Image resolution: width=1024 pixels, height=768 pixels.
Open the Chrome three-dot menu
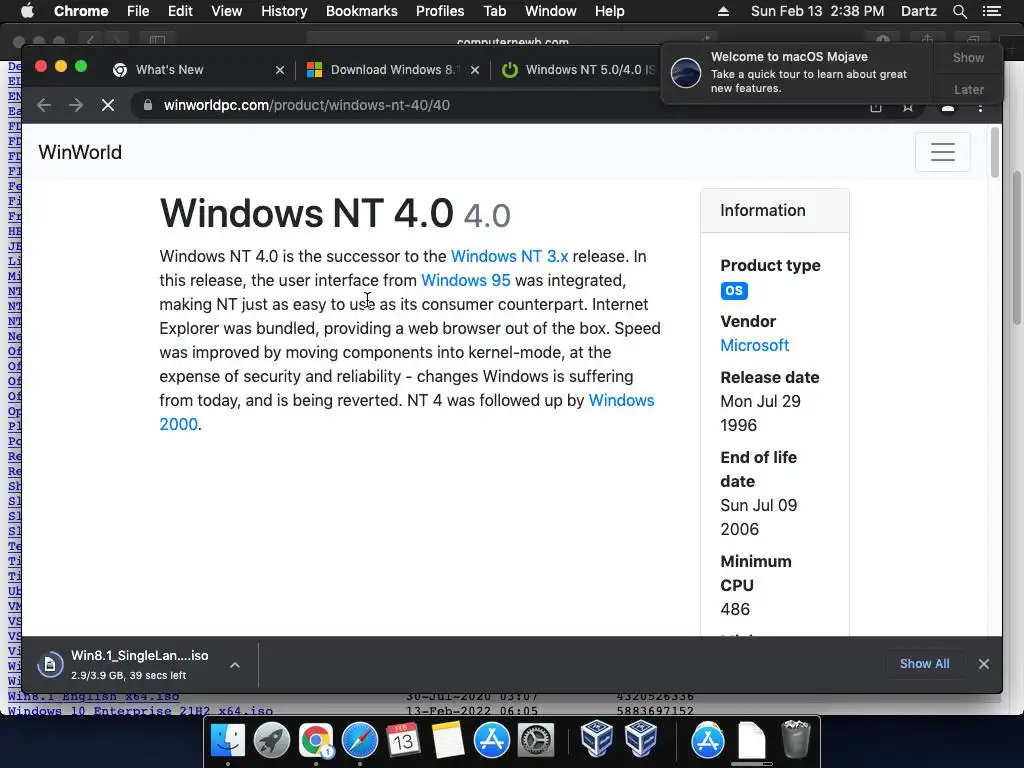[x=980, y=106]
